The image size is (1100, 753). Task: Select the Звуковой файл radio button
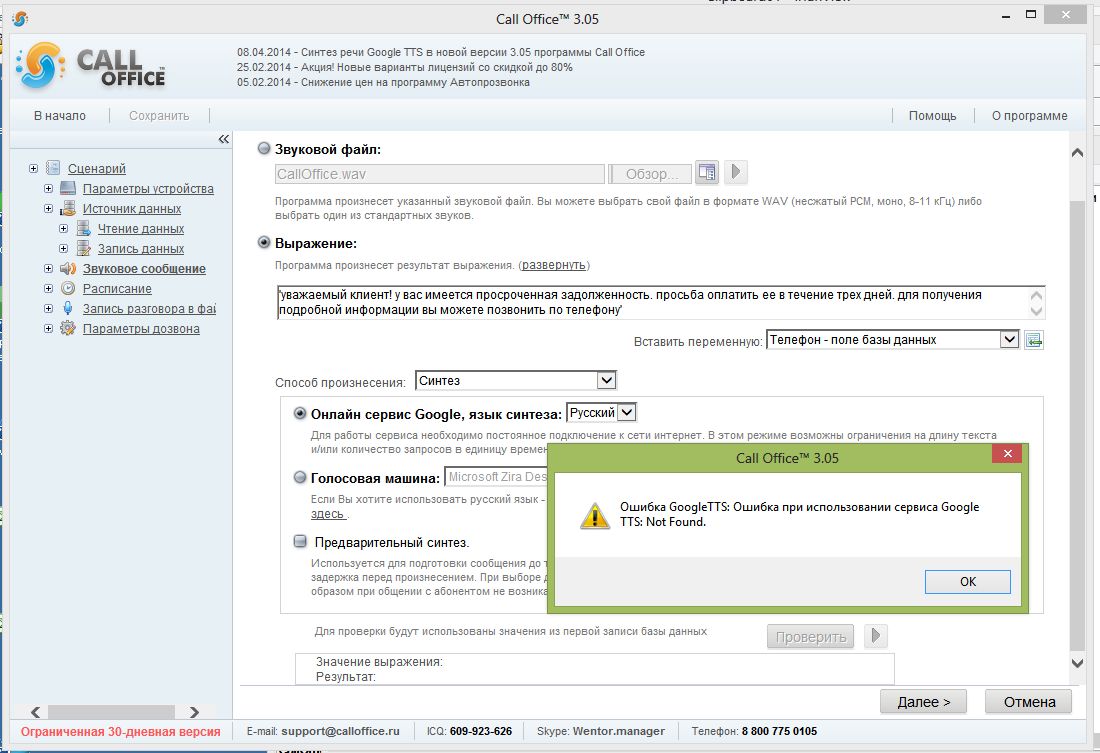[x=265, y=149]
